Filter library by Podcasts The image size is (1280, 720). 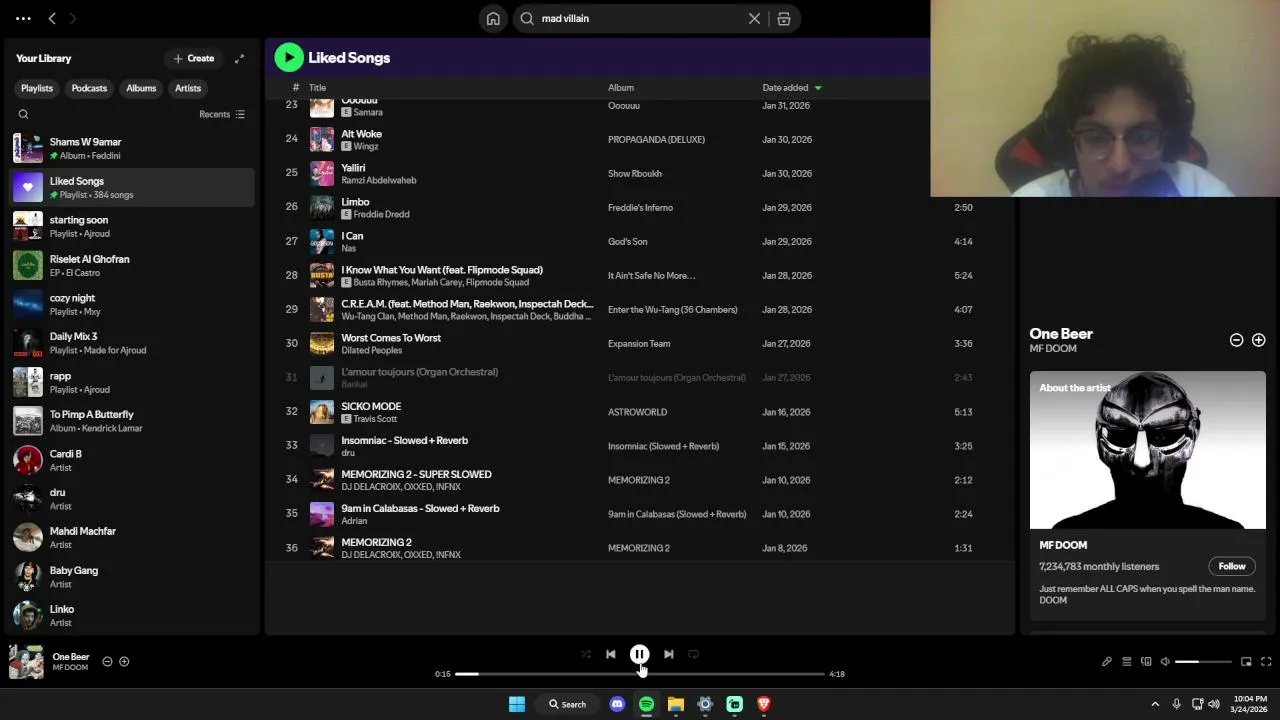(89, 88)
